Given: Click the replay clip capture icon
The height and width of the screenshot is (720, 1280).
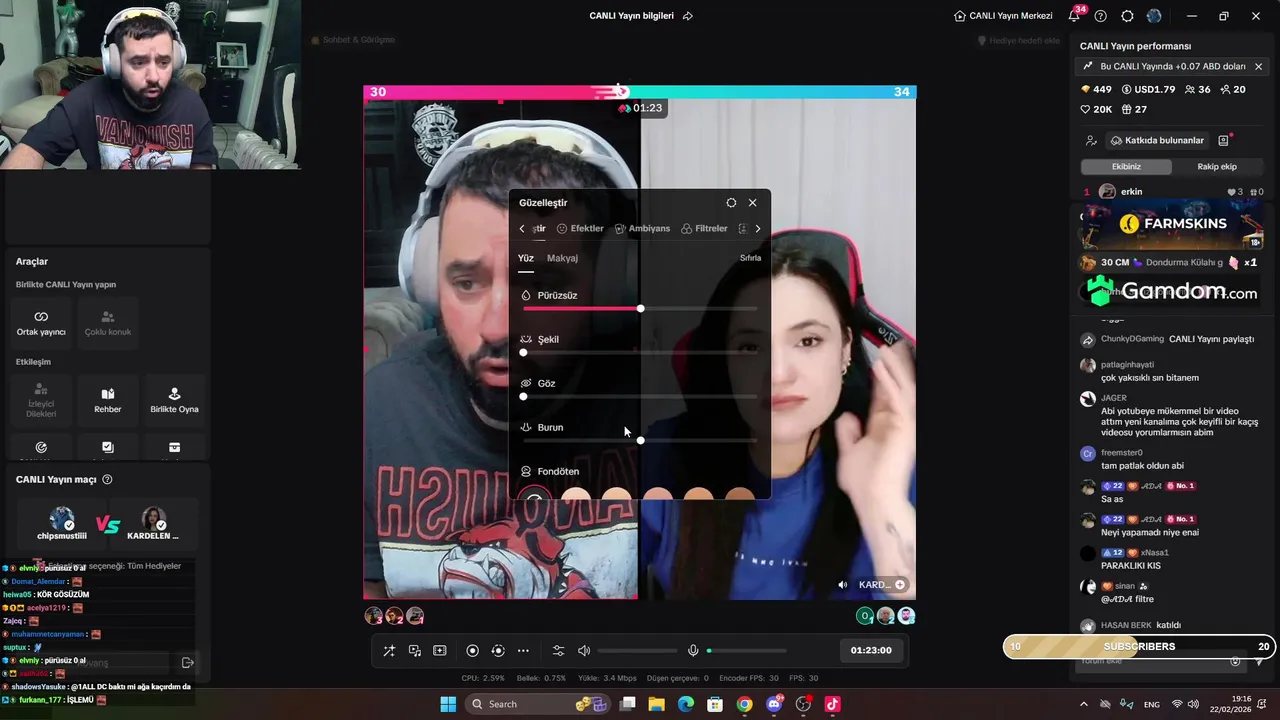Looking at the screenshot, I should coord(498,650).
